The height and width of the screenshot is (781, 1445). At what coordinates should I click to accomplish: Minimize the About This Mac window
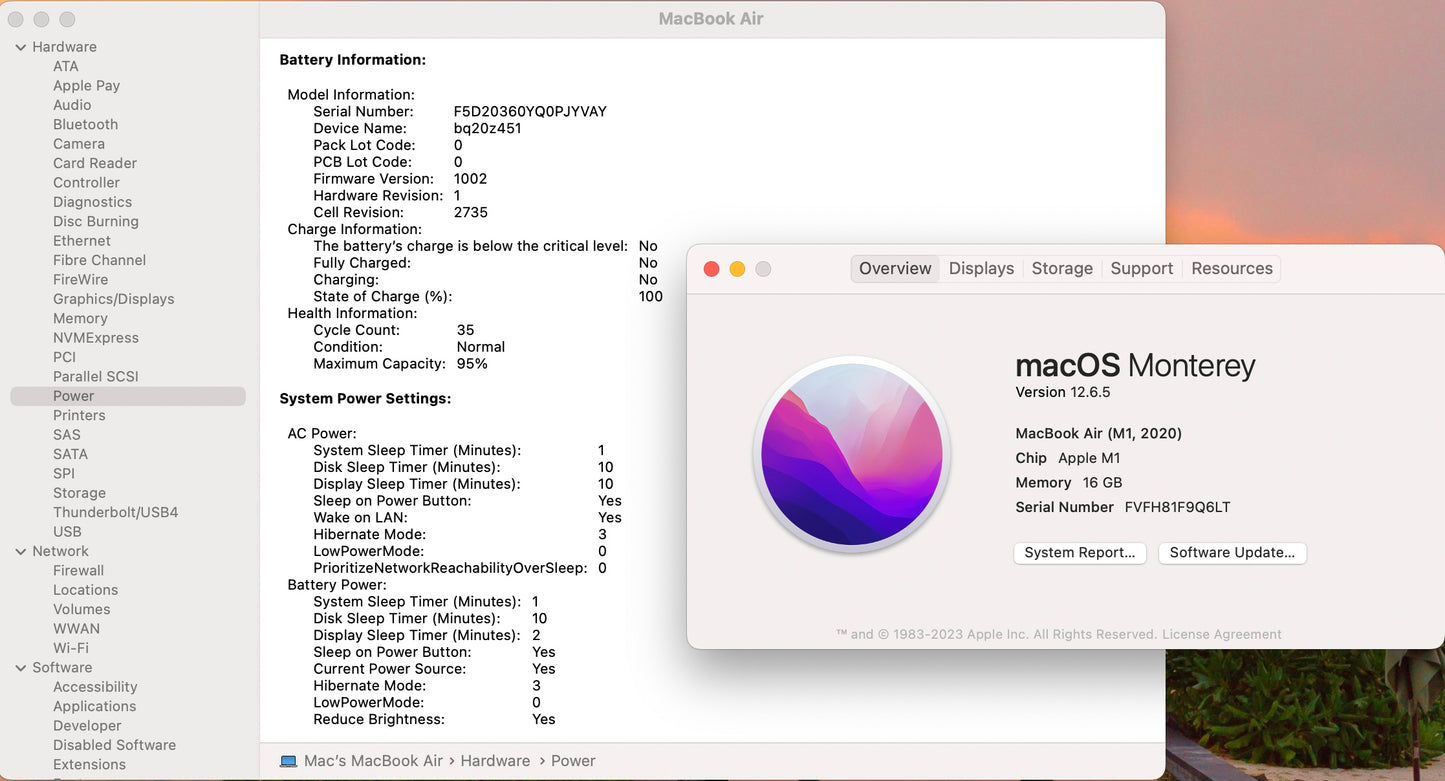(x=737, y=269)
